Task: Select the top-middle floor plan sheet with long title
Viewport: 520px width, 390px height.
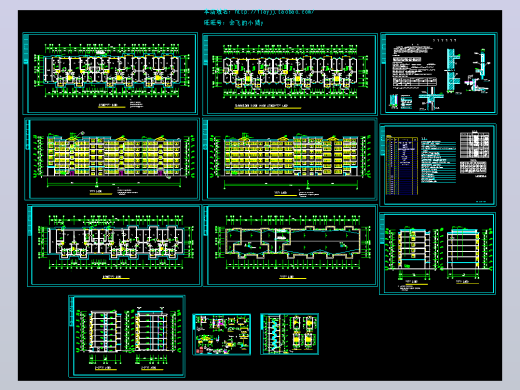Action: (x=290, y=74)
